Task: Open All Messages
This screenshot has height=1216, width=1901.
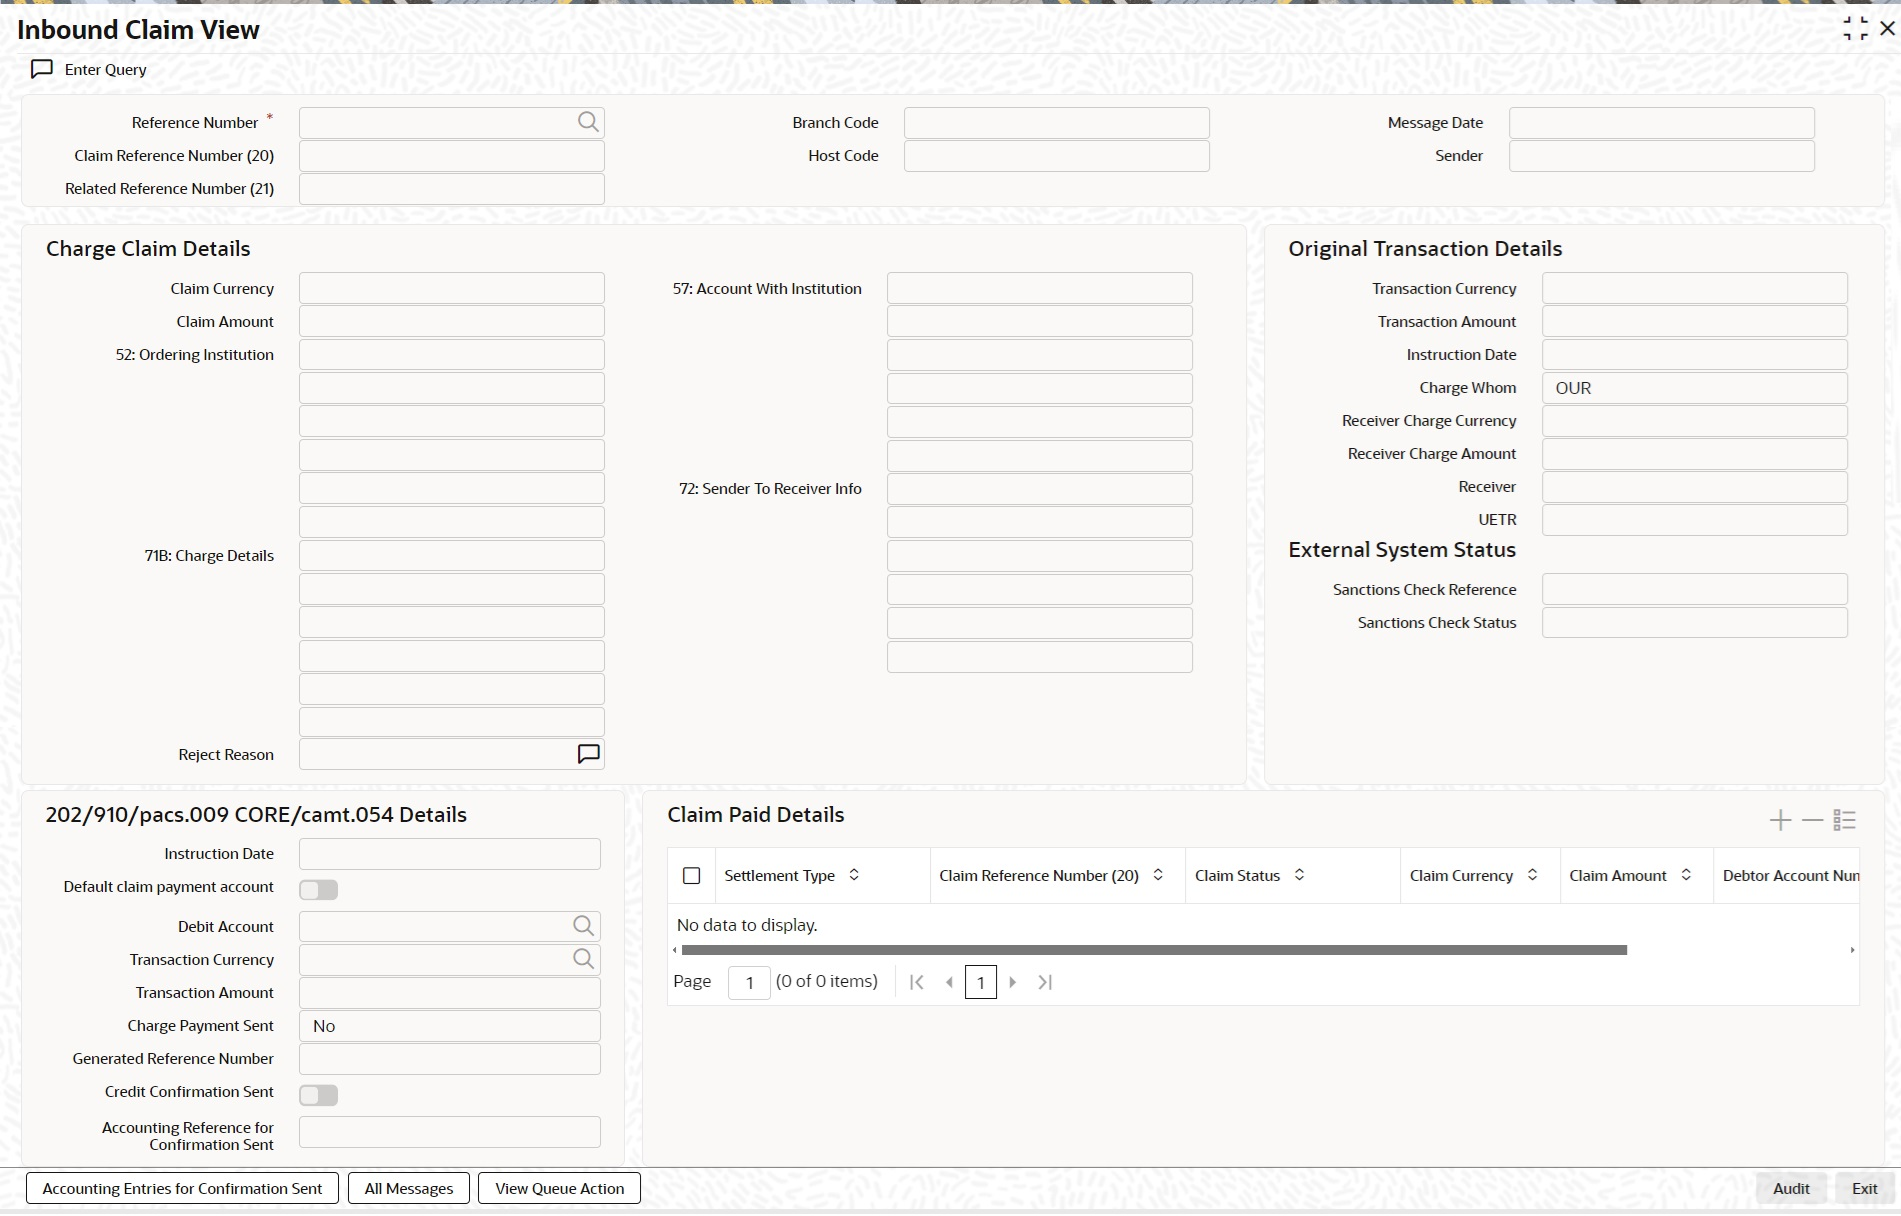Action: pos(409,1188)
